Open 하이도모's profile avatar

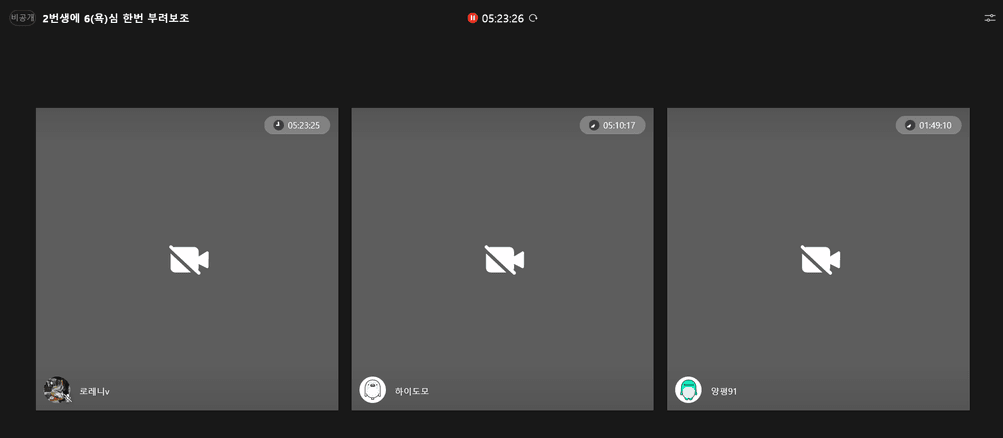[373, 390]
